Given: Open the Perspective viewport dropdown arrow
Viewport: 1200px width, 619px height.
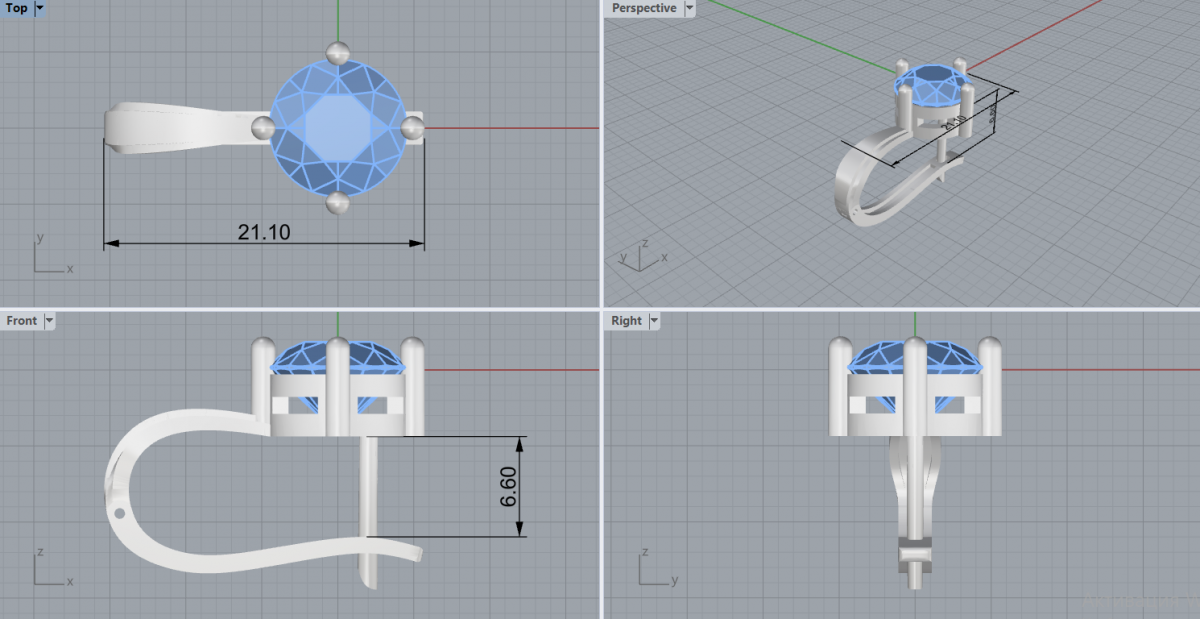Looking at the screenshot, I should tap(689, 8).
